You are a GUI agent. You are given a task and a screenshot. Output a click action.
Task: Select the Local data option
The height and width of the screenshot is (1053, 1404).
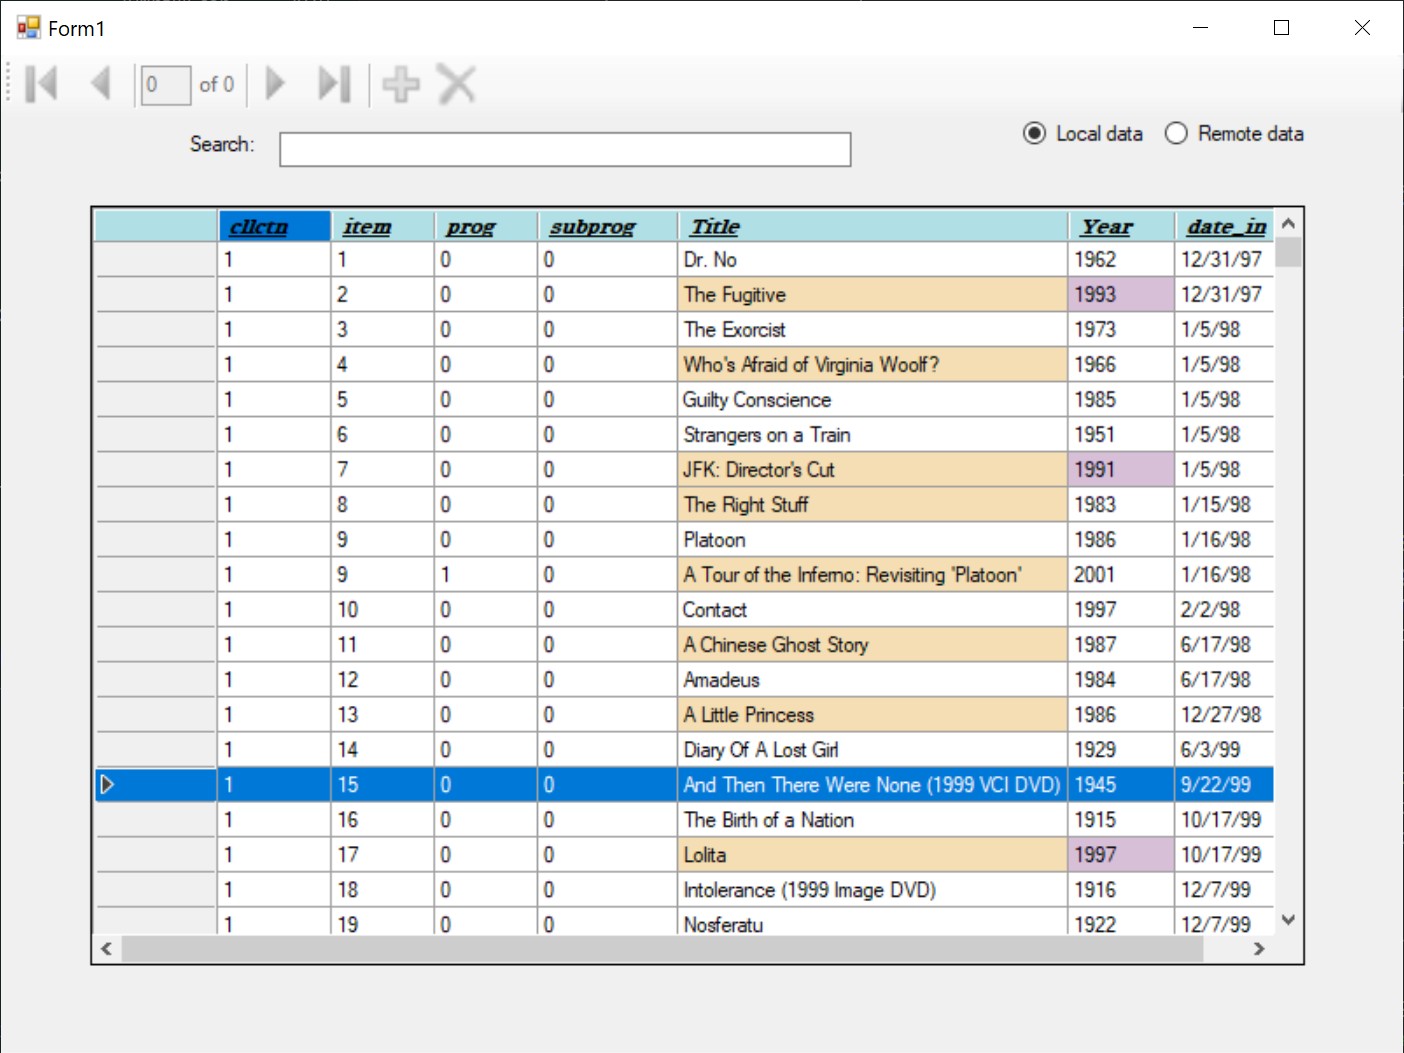tap(1034, 133)
